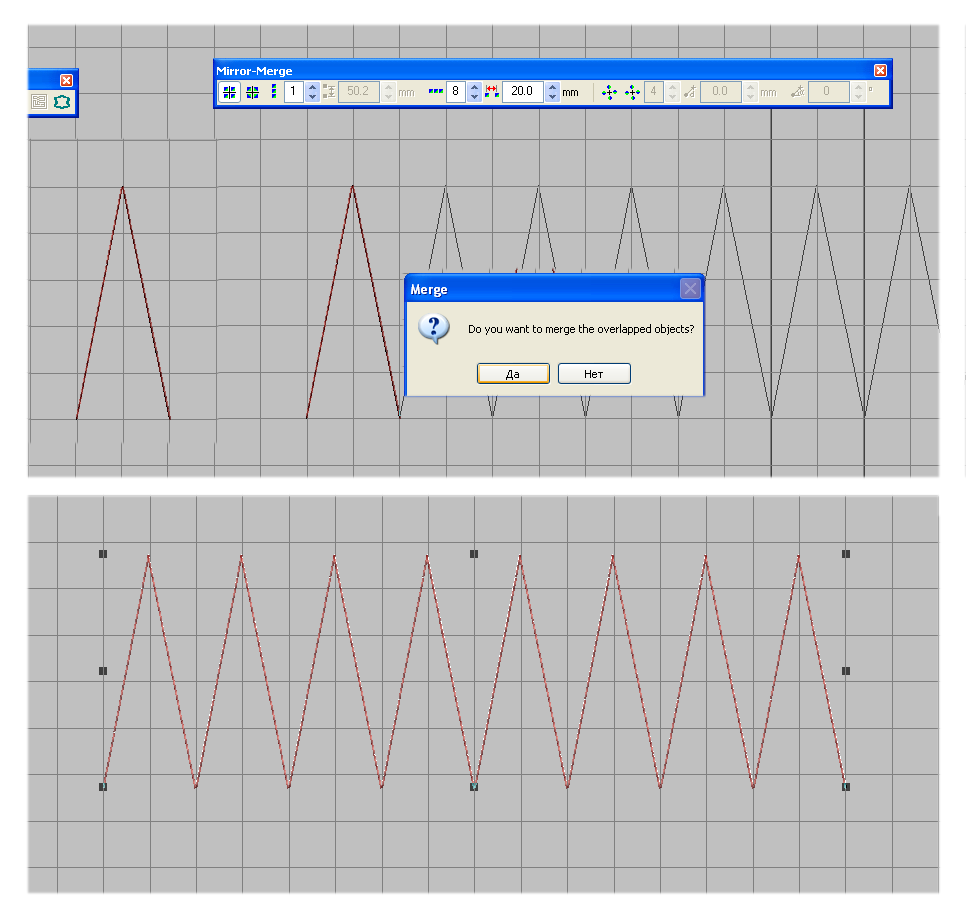This screenshot has width=966, height=920.
Task: Click the red column spacing arrows icon
Action: (492, 92)
